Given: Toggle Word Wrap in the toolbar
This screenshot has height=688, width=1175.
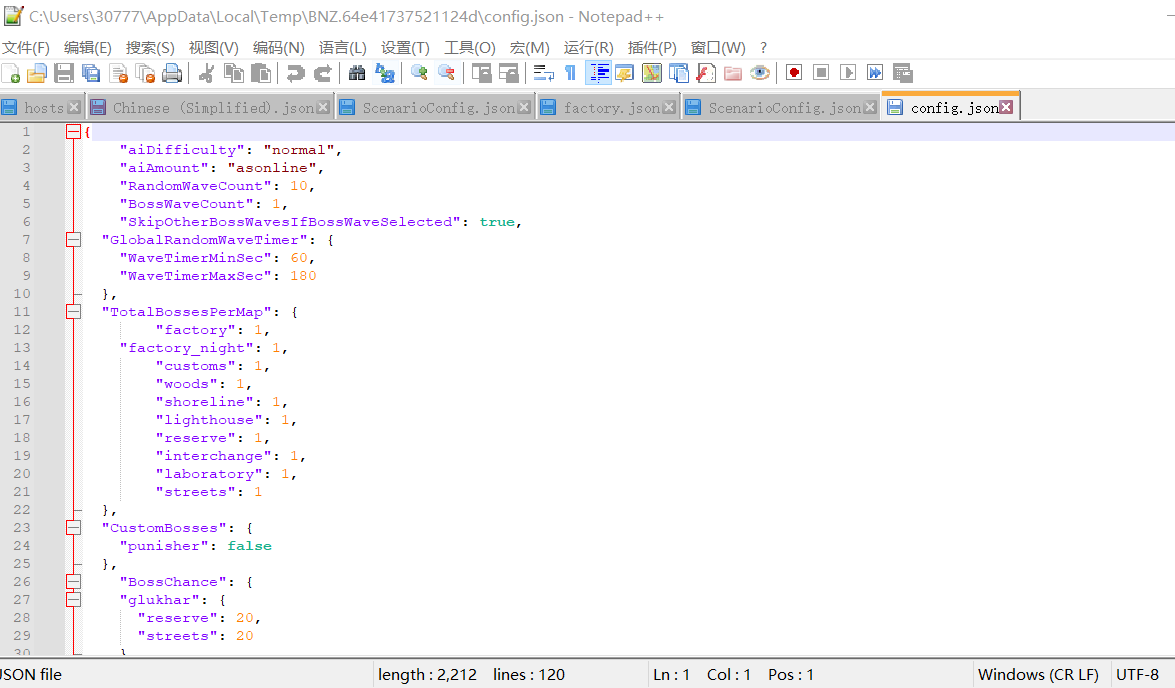Looking at the screenshot, I should point(544,73).
